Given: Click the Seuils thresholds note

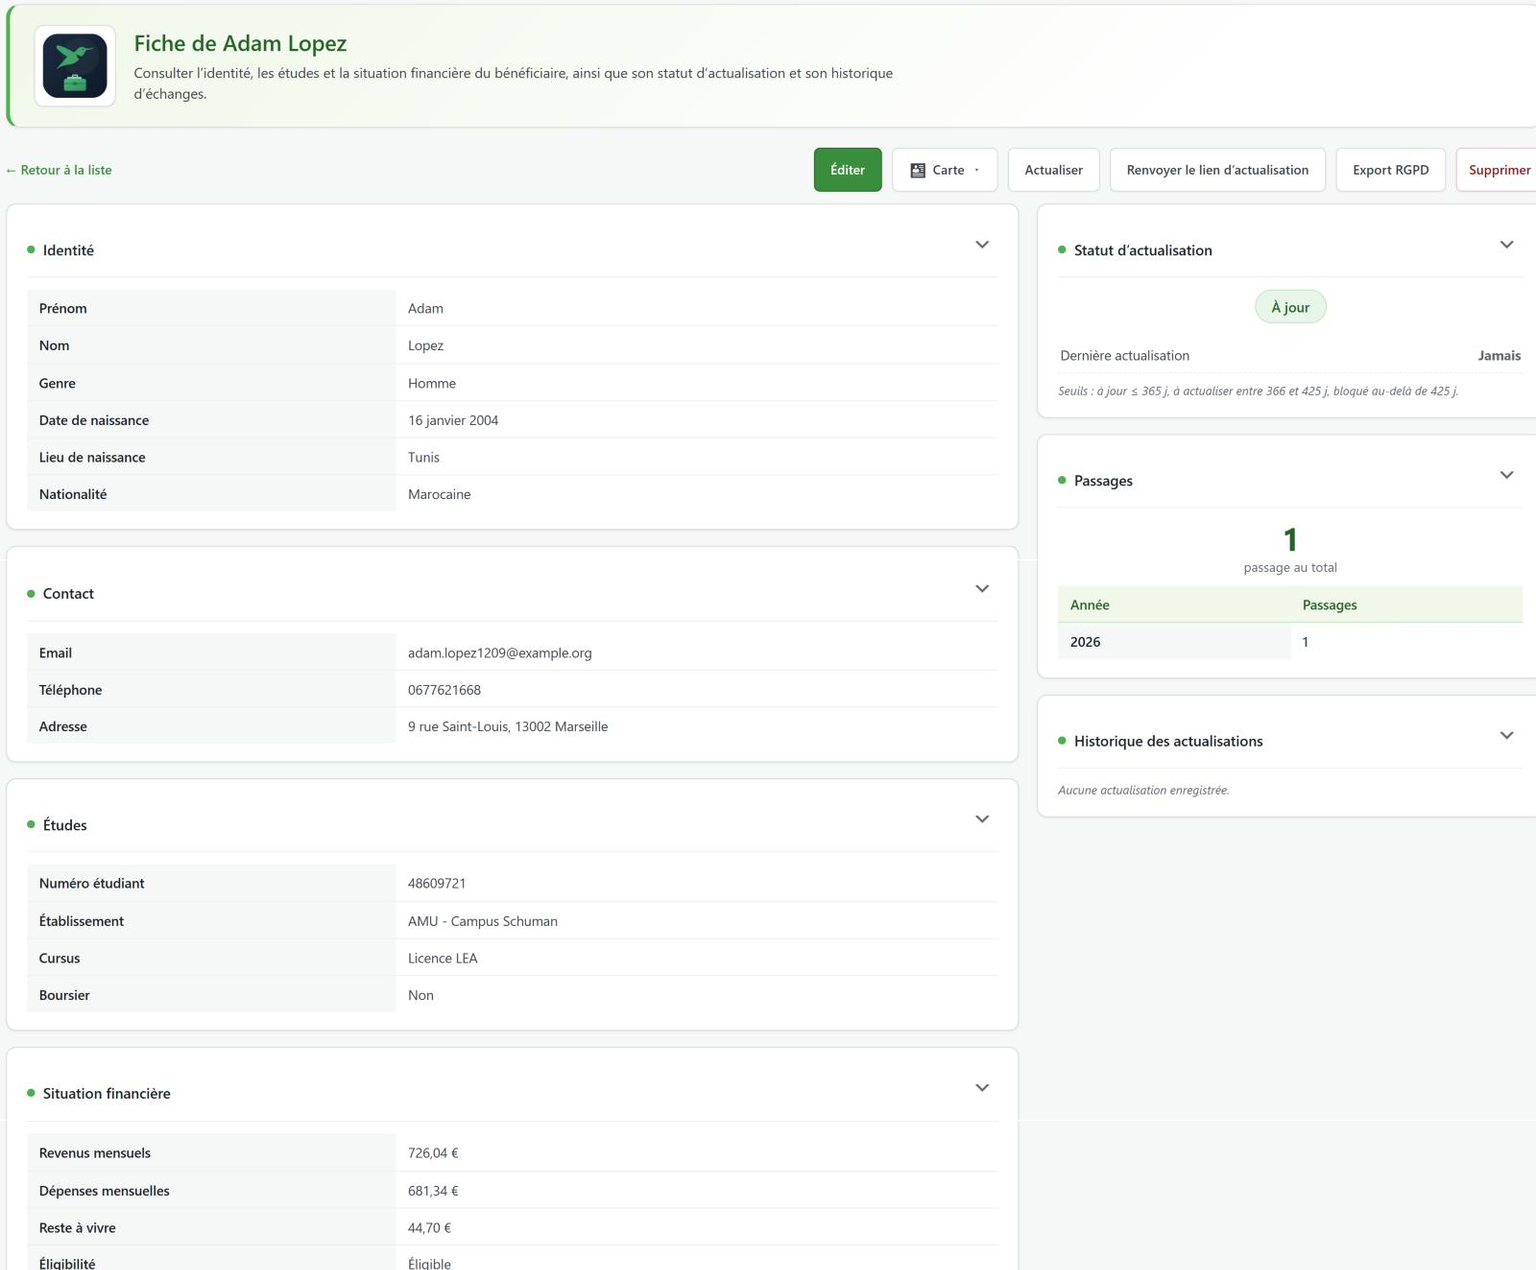Looking at the screenshot, I should (x=1258, y=391).
